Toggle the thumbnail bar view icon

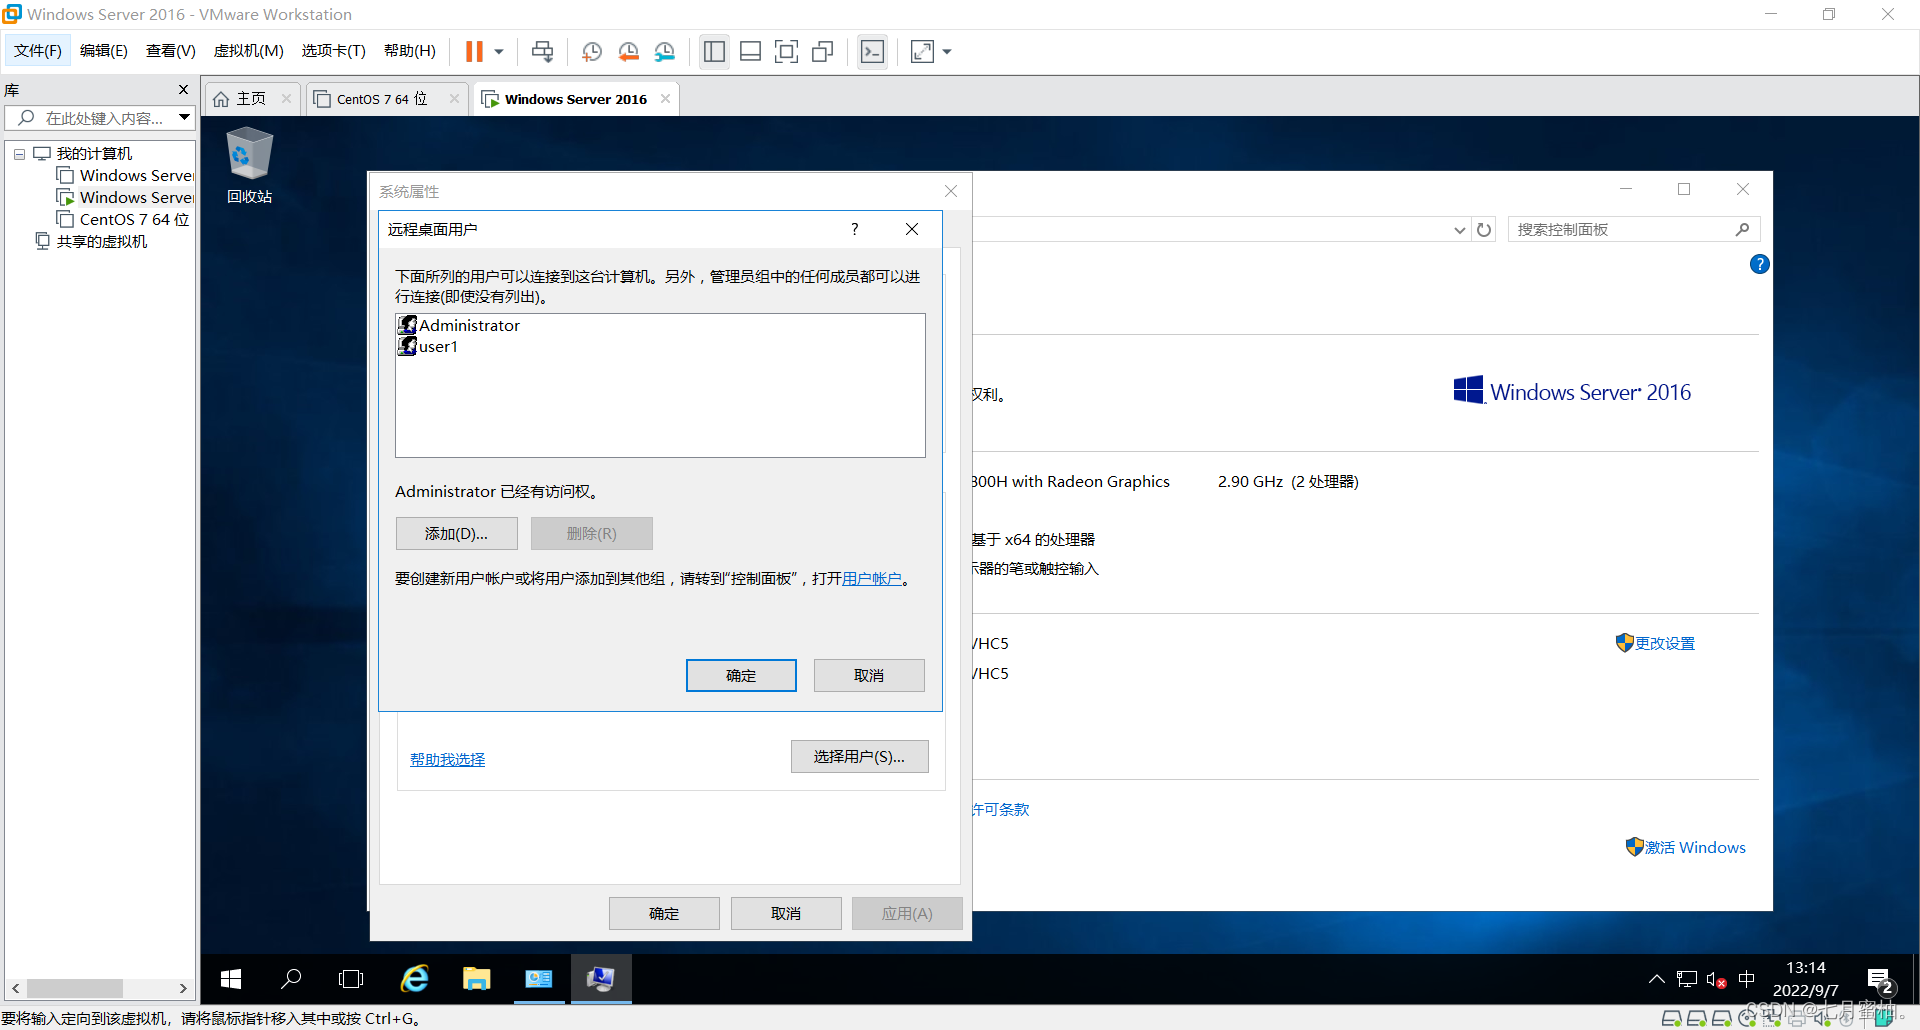click(x=750, y=51)
